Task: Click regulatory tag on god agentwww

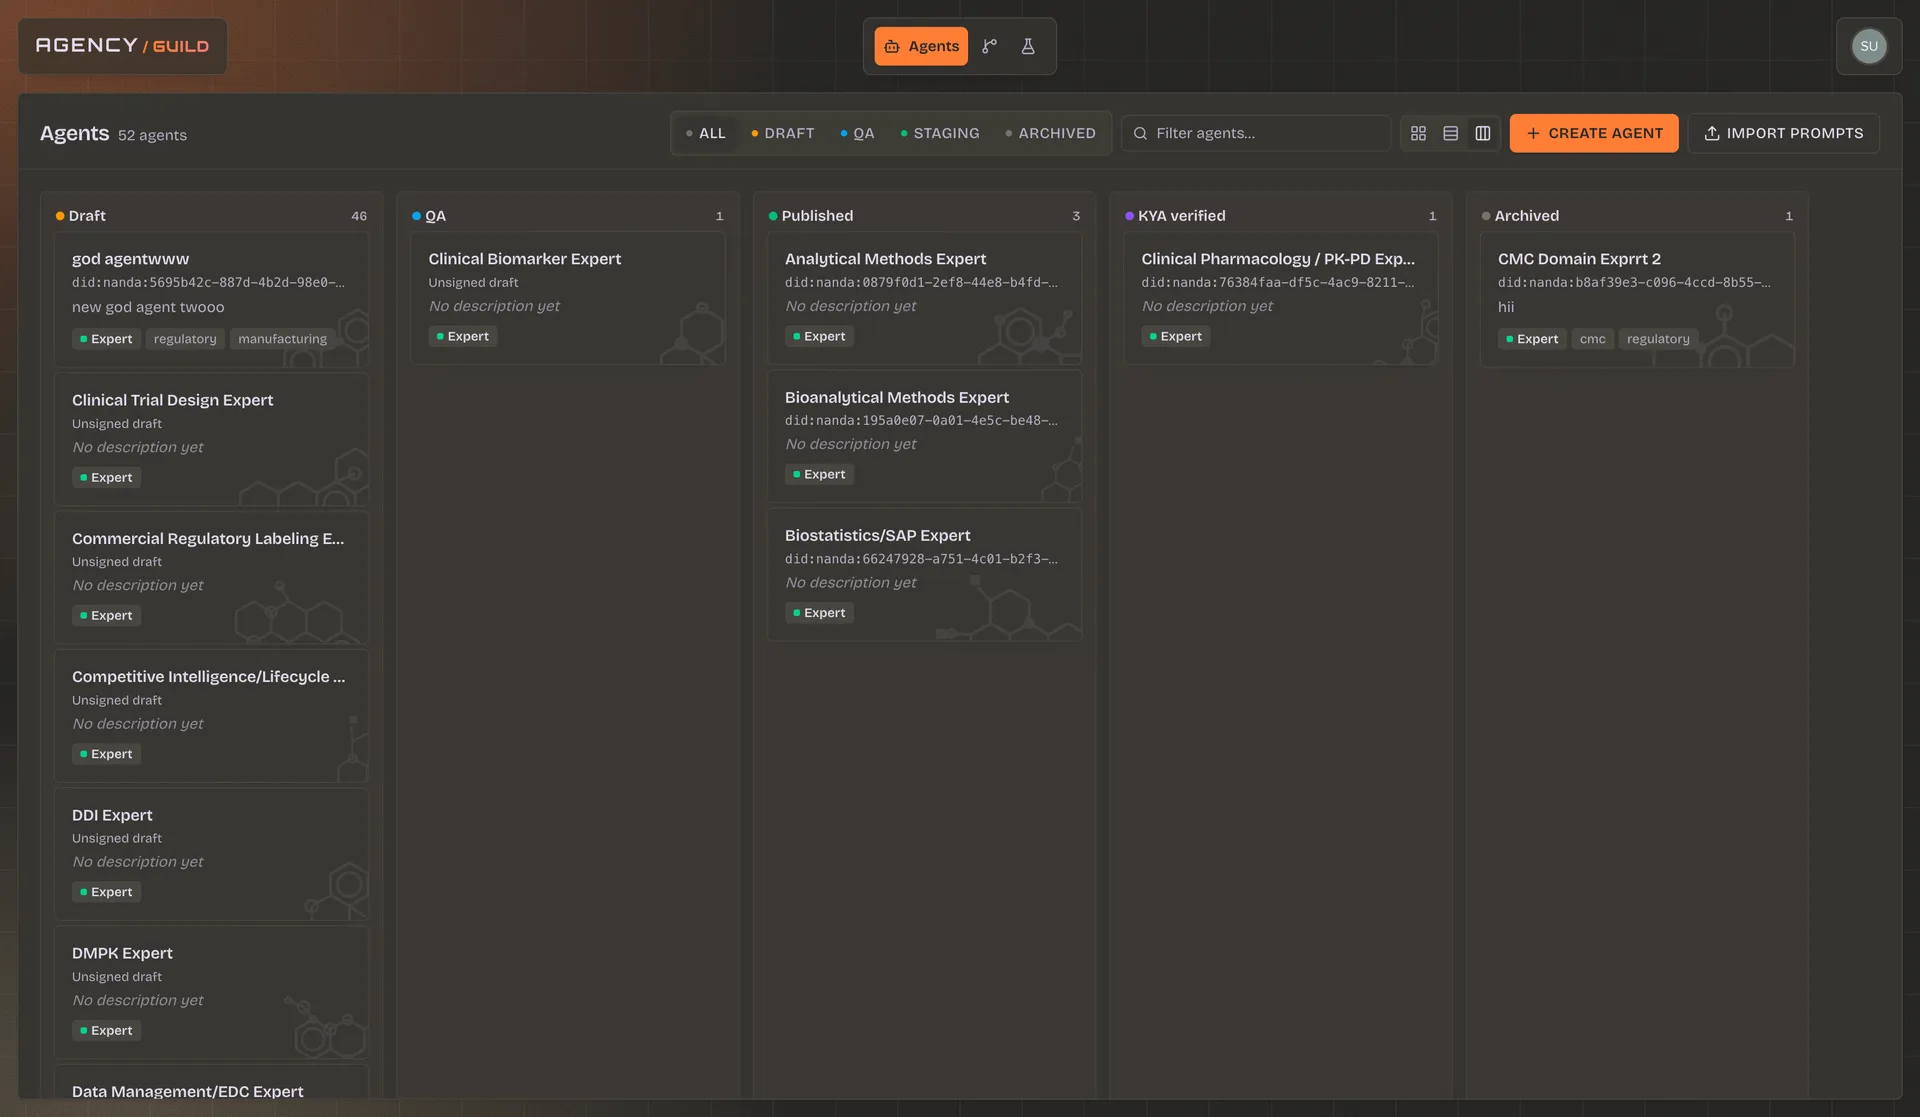Action: 185,339
